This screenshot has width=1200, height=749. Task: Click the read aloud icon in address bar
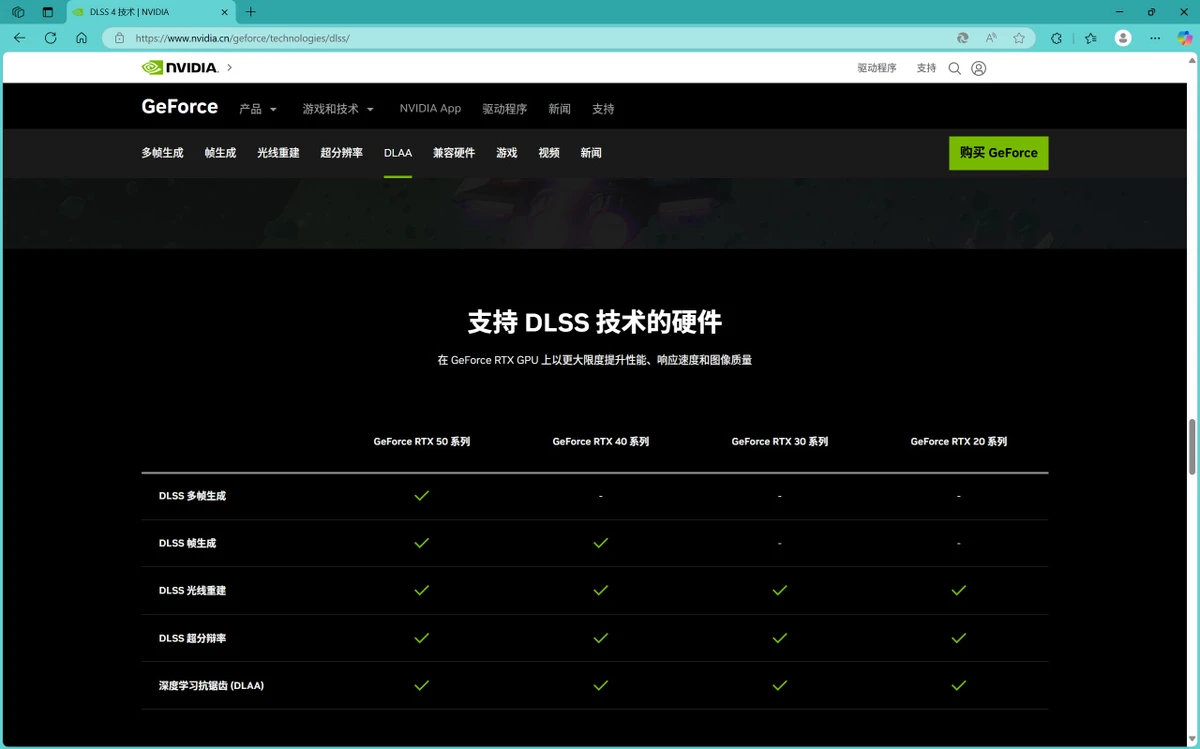click(x=991, y=38)
